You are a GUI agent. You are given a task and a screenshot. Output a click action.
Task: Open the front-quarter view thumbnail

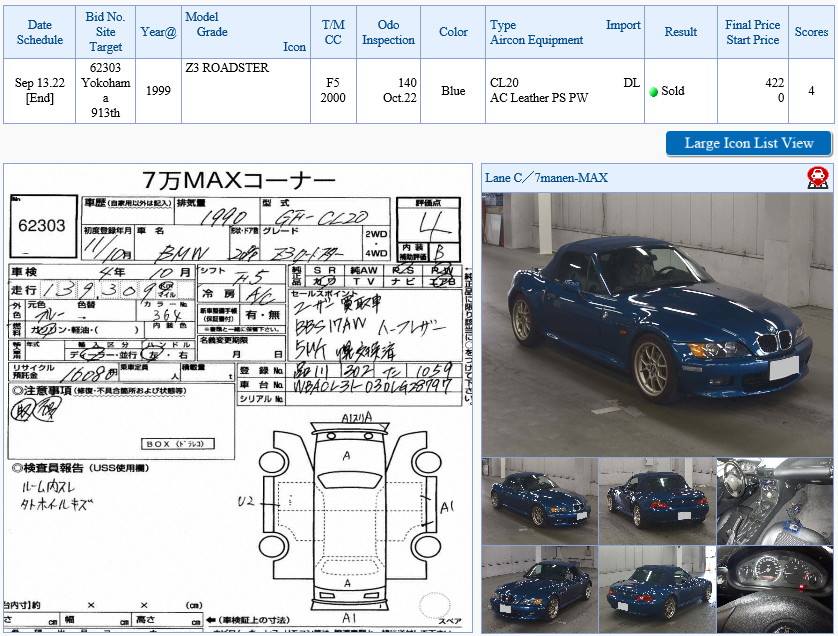pos(540,501)
